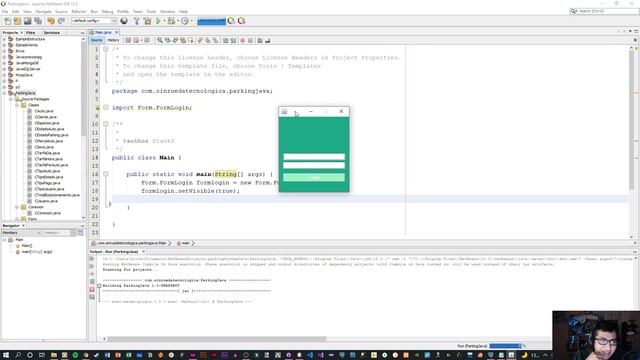Select CEspacios.java in project tree
Viewport: 640px width, 360px height.
(47, 123)
